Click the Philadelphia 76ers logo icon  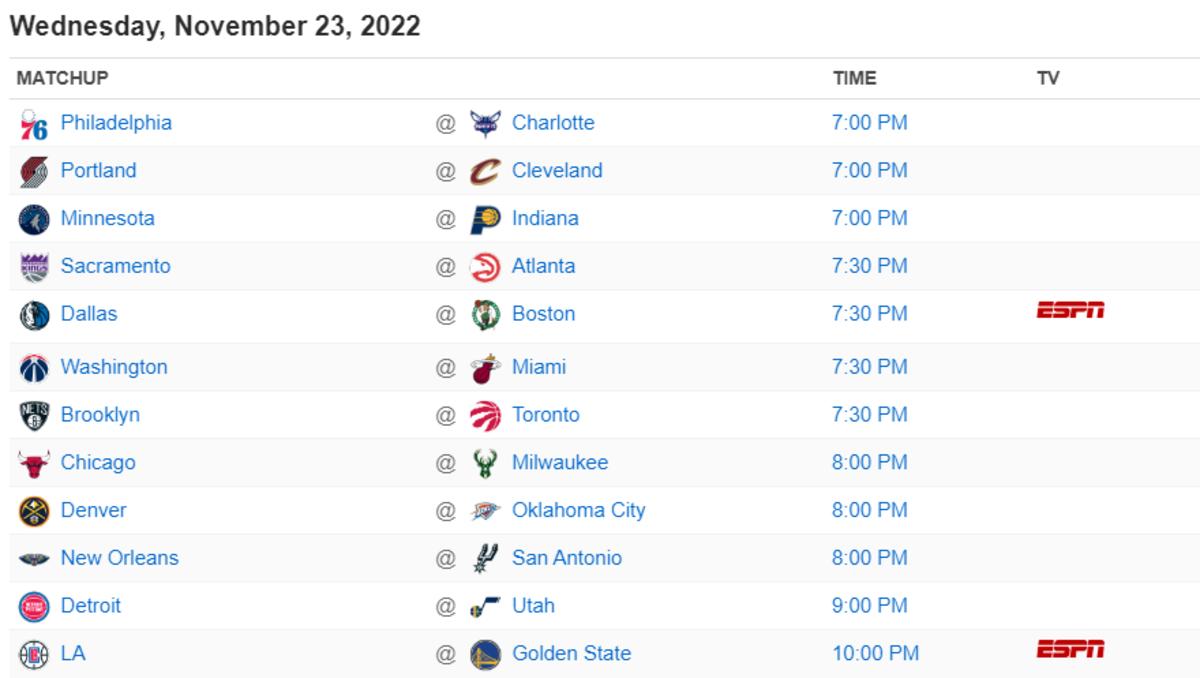34,125
